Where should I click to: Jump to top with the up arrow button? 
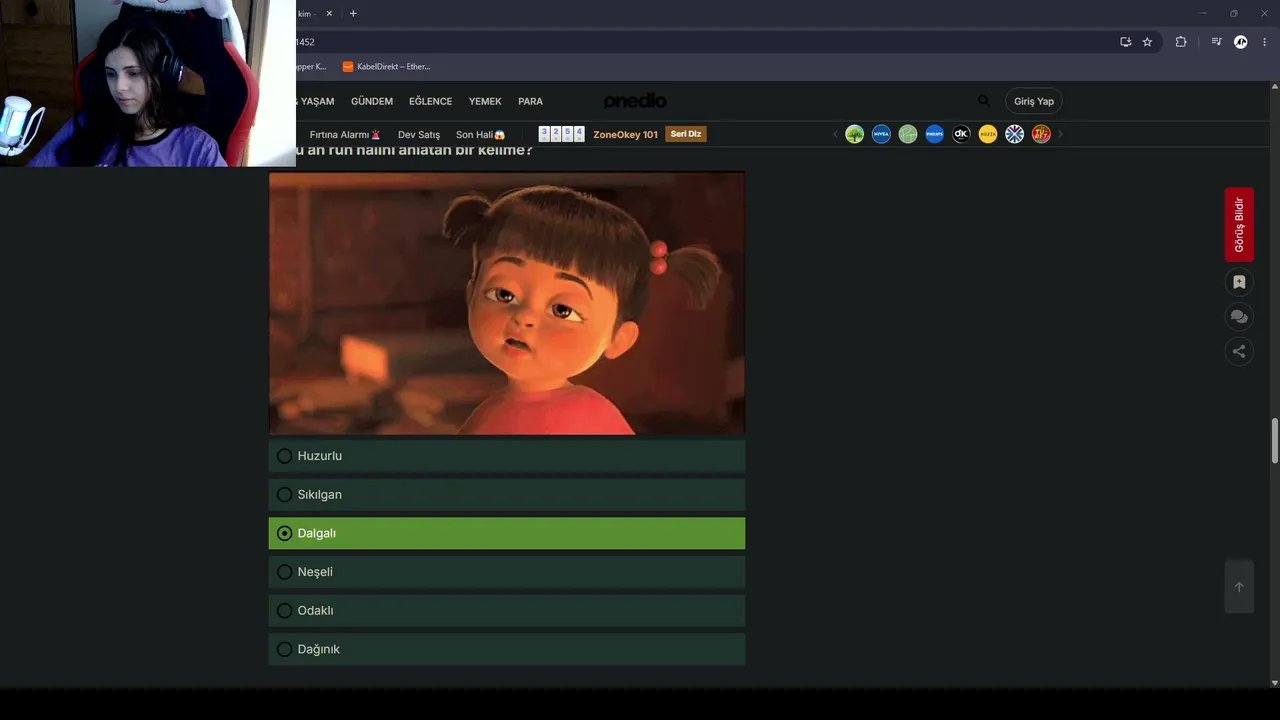(x=1239, y=587)
